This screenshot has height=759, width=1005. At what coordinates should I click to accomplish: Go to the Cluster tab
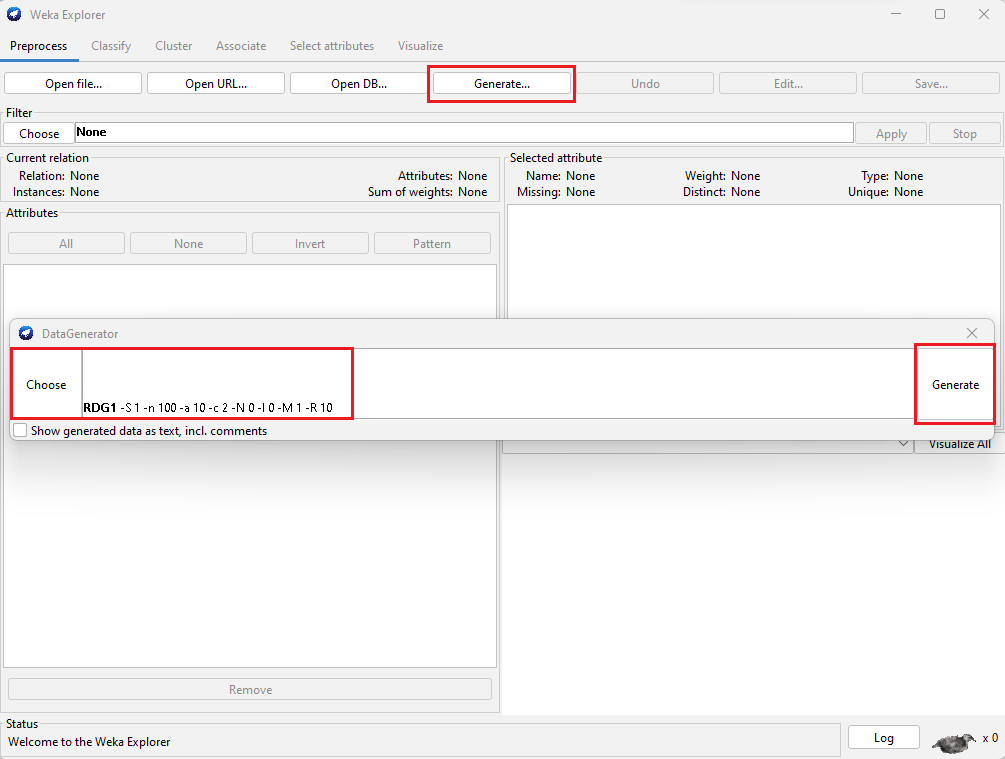click(x=174, y=46)
